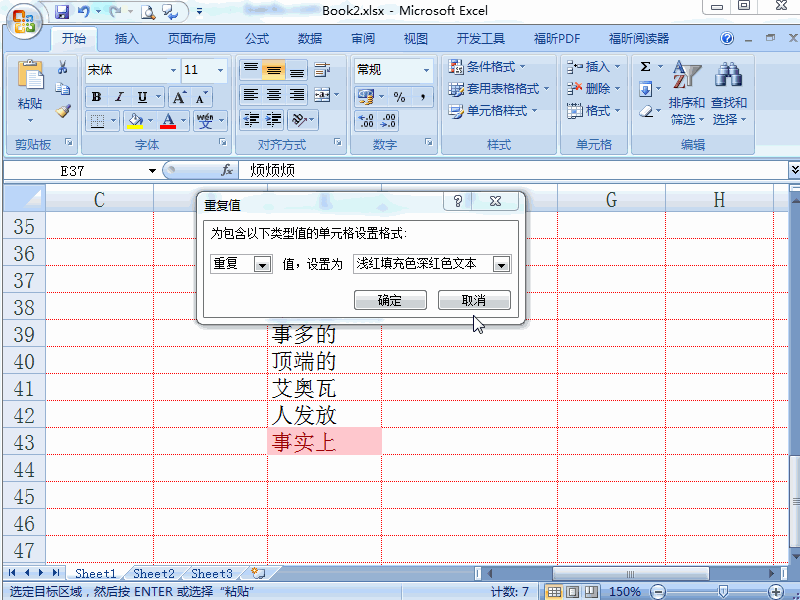Click the 确定 button to confirm
Viewport: 800px width, 600px height.
[390, 300]
